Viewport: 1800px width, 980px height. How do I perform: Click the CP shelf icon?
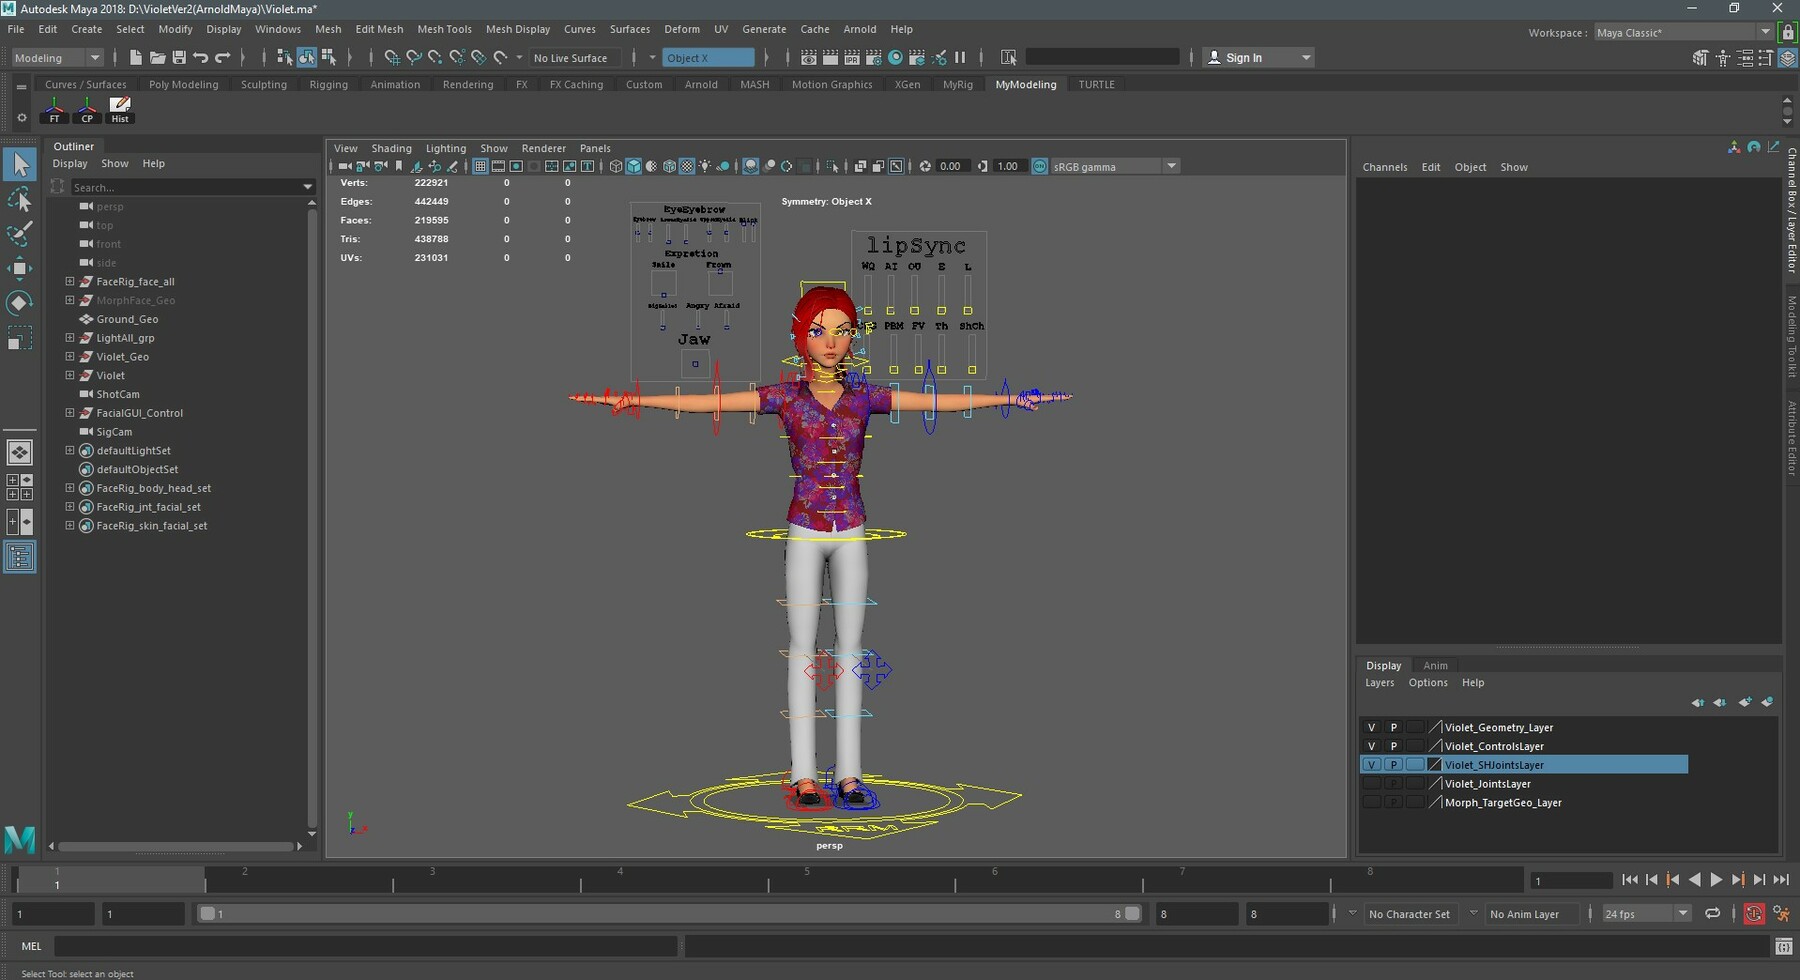pyautogui.click(x=87, y=109)
